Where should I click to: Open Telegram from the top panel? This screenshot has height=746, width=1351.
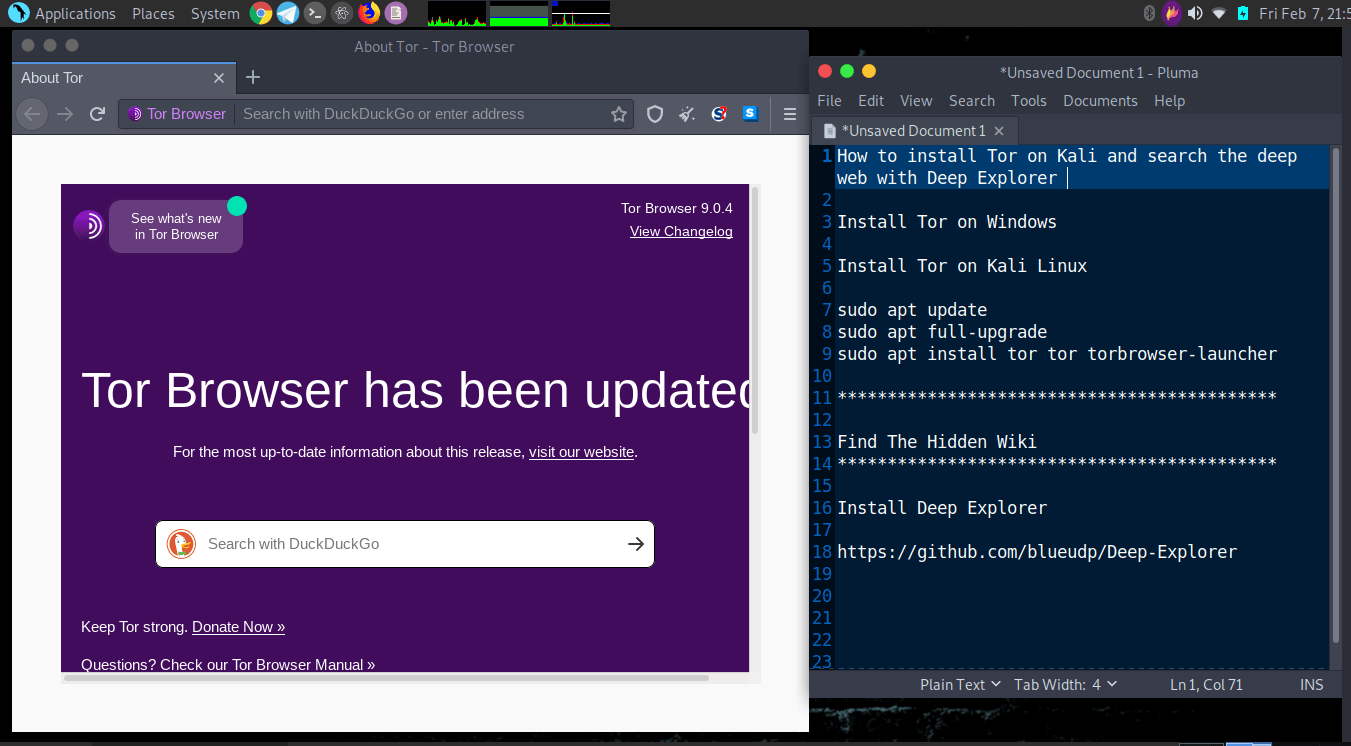tap(288, 13)
